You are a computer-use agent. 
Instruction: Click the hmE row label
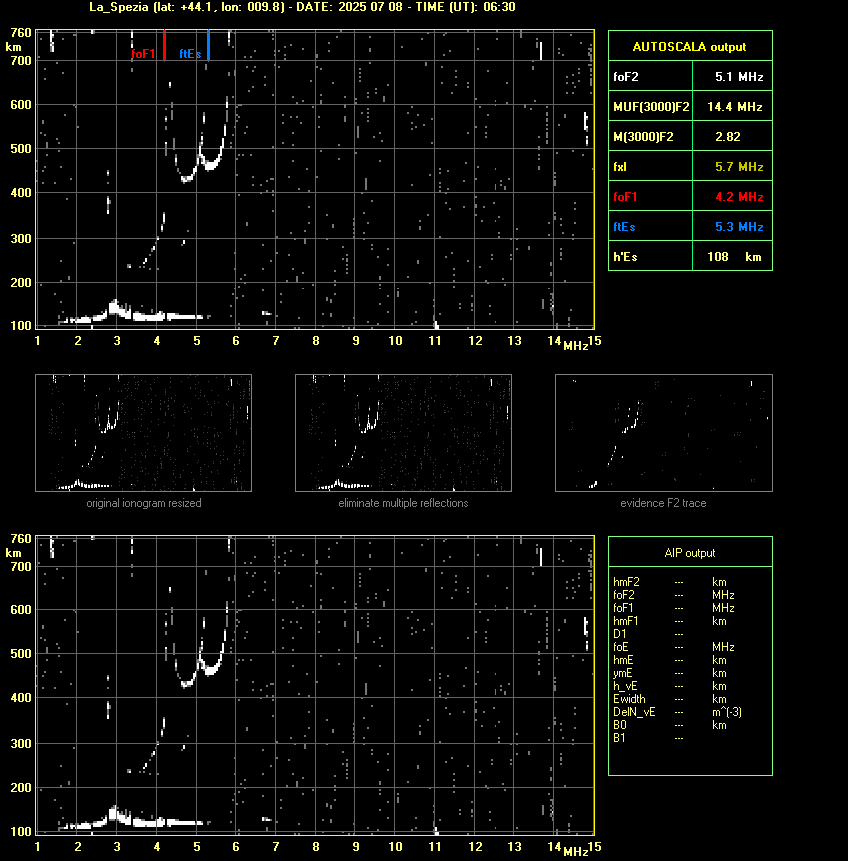pyautogui.click(x=623, y=660)
